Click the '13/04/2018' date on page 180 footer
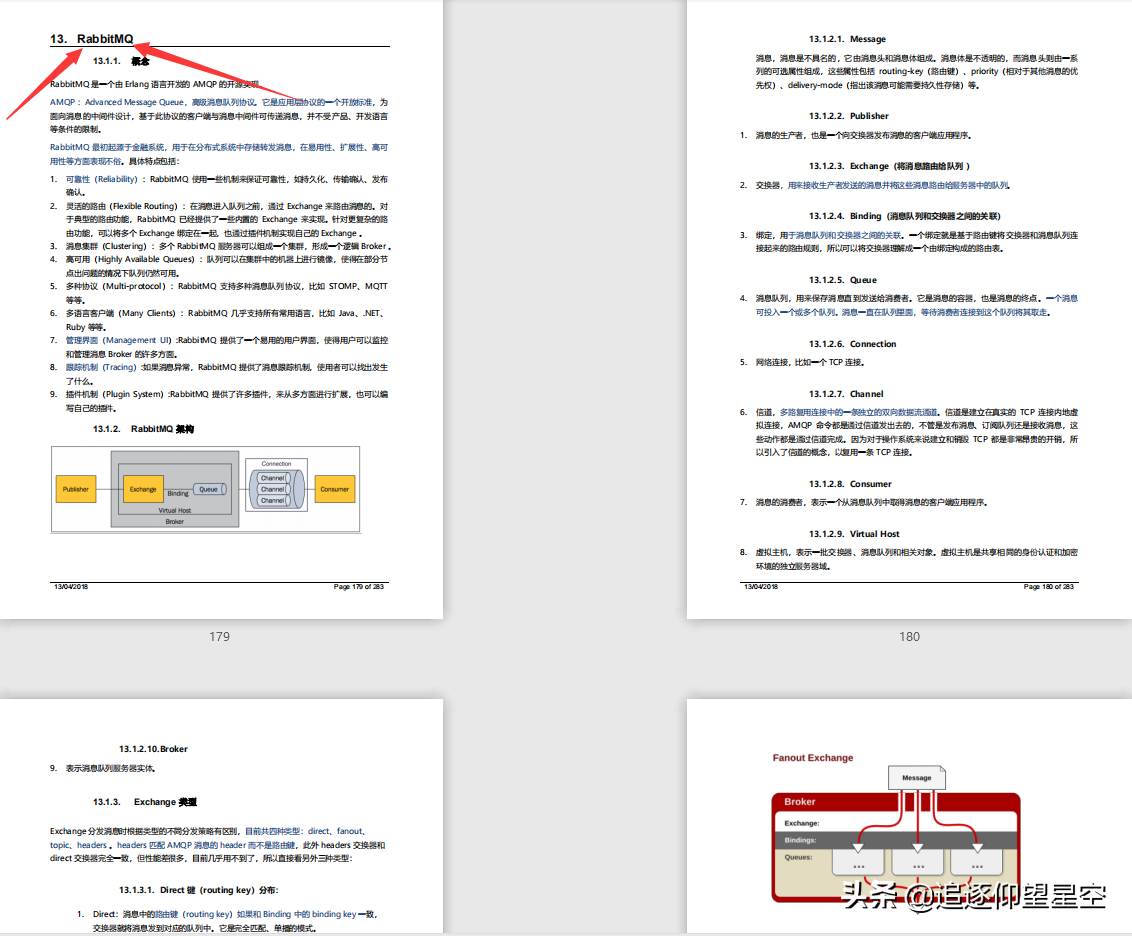Screen dimensions: 1132x936 pos(761,587)
